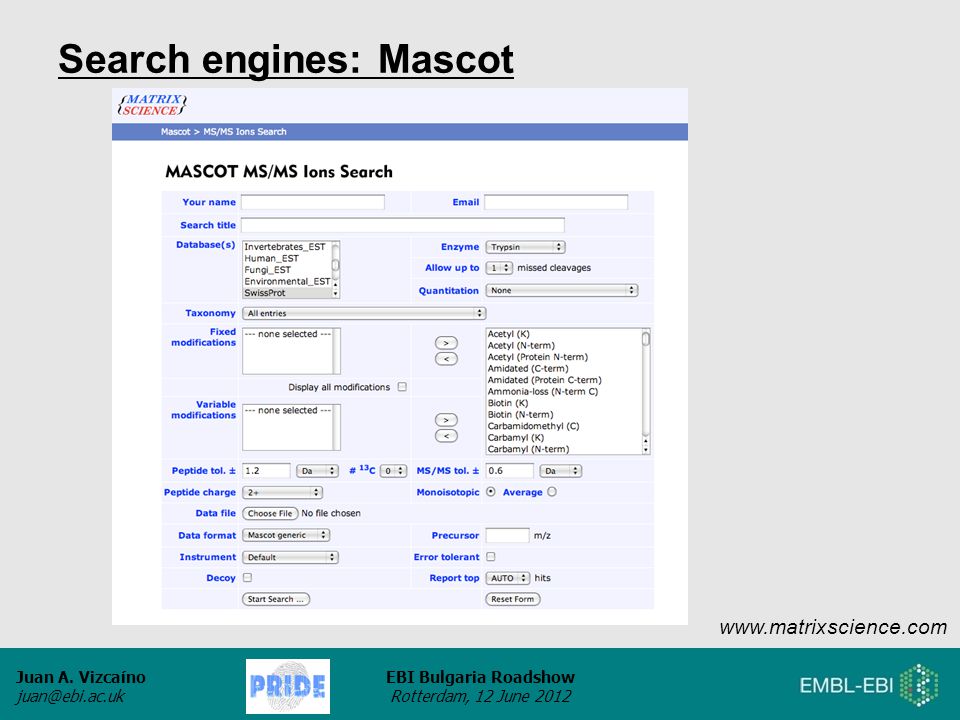Click the Precursor m/z input field
The image size is (960, 720).
click(x=508, y=535)
